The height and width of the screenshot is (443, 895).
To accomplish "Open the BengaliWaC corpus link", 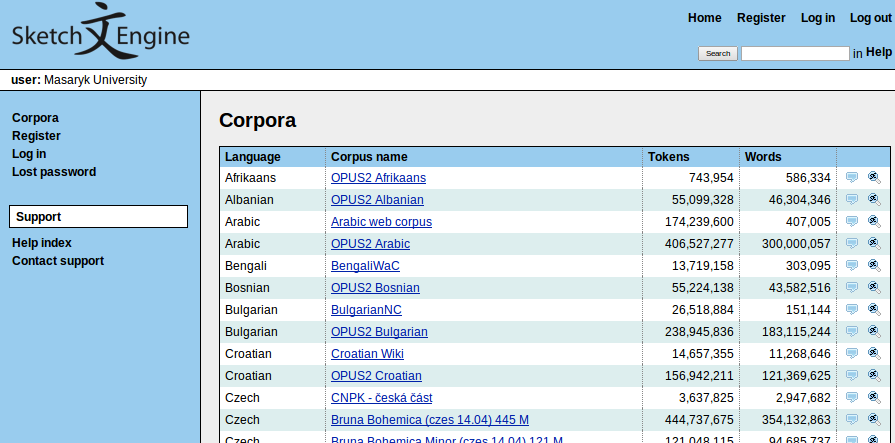I will pyautogui.click(x=365, y=266).
